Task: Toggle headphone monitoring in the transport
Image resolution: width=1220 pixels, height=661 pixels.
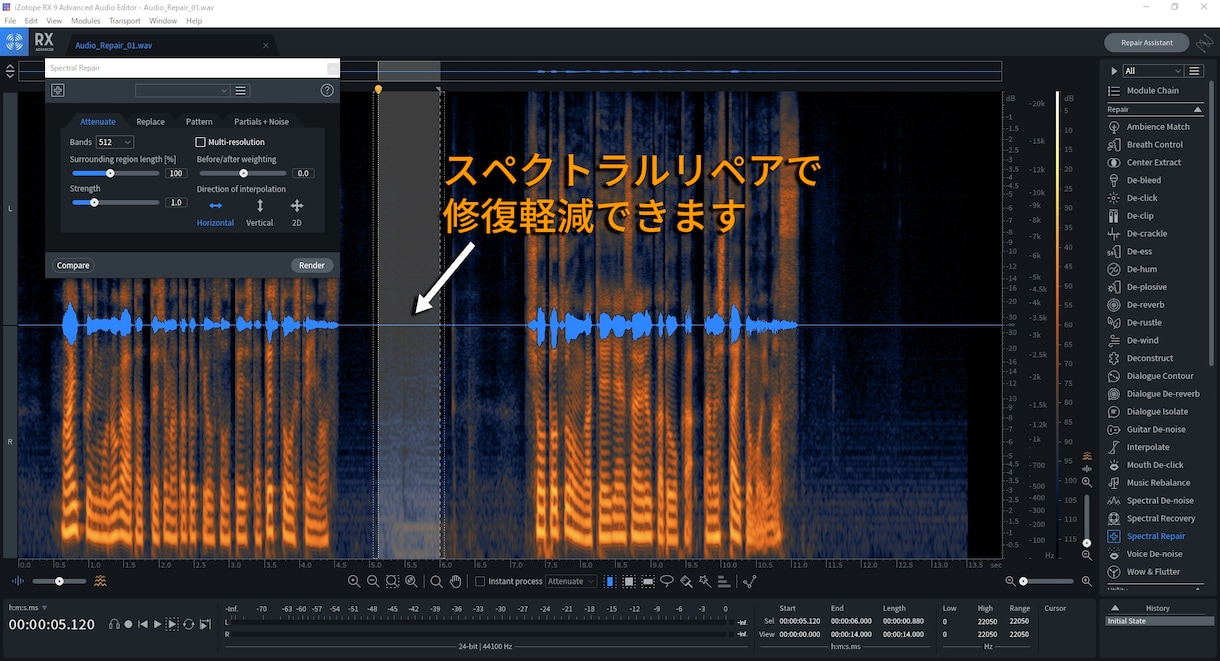Action: [114, 624]
